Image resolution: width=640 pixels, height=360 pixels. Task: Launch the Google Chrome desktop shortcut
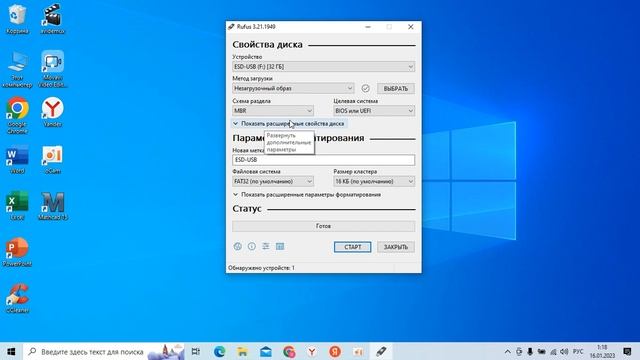pyautogui.click(x=17, y=116)
